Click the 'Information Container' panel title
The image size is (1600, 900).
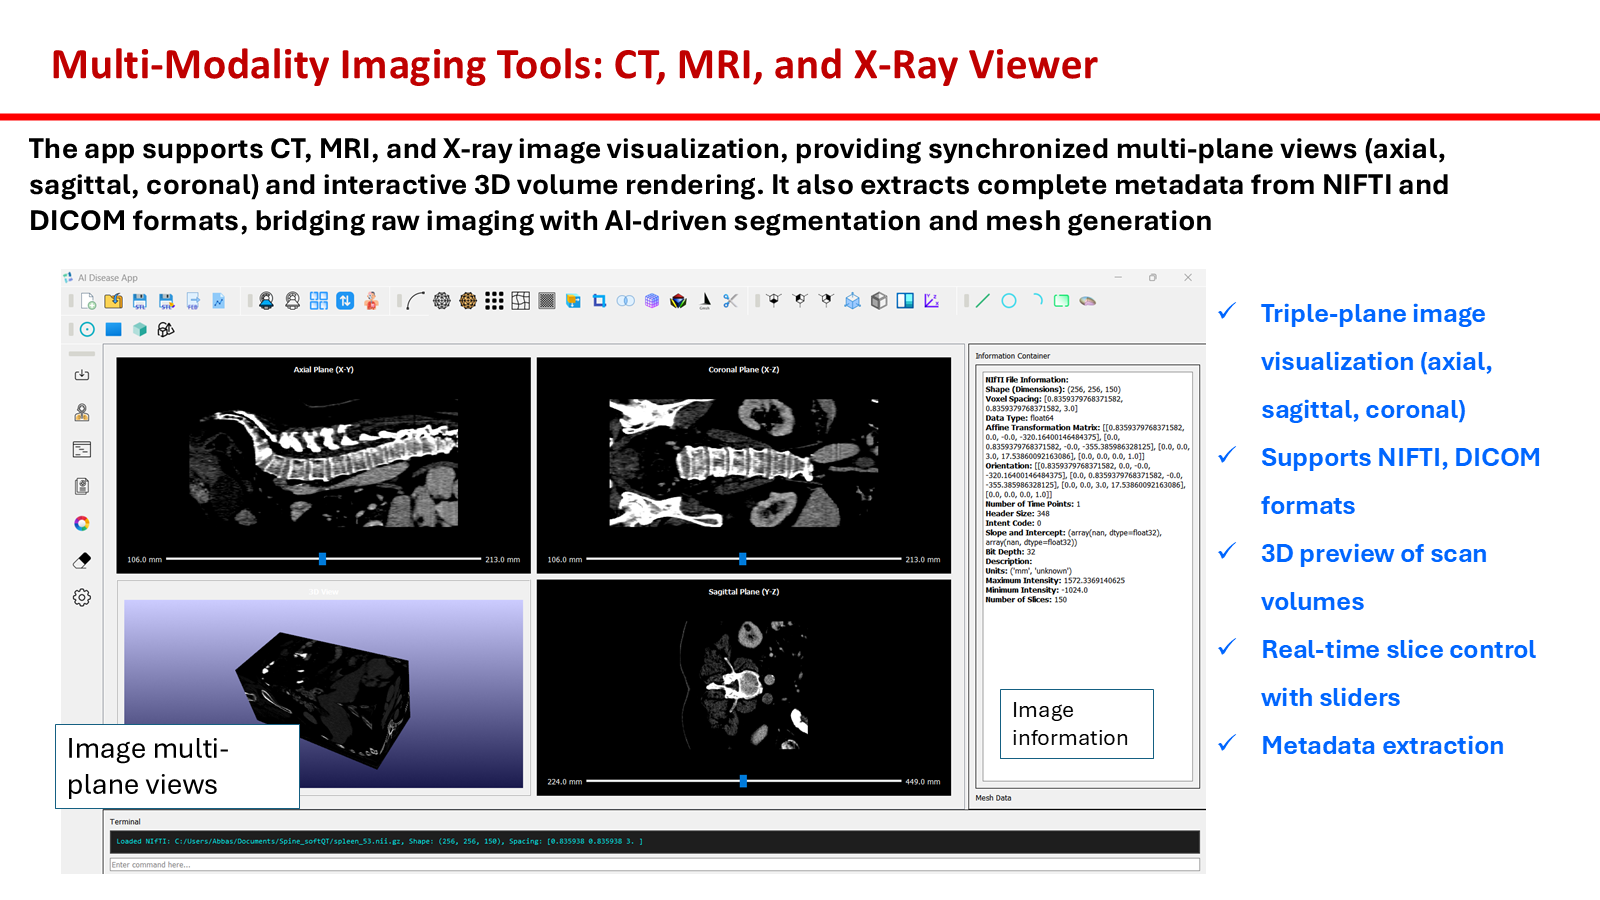point(1012,356)
